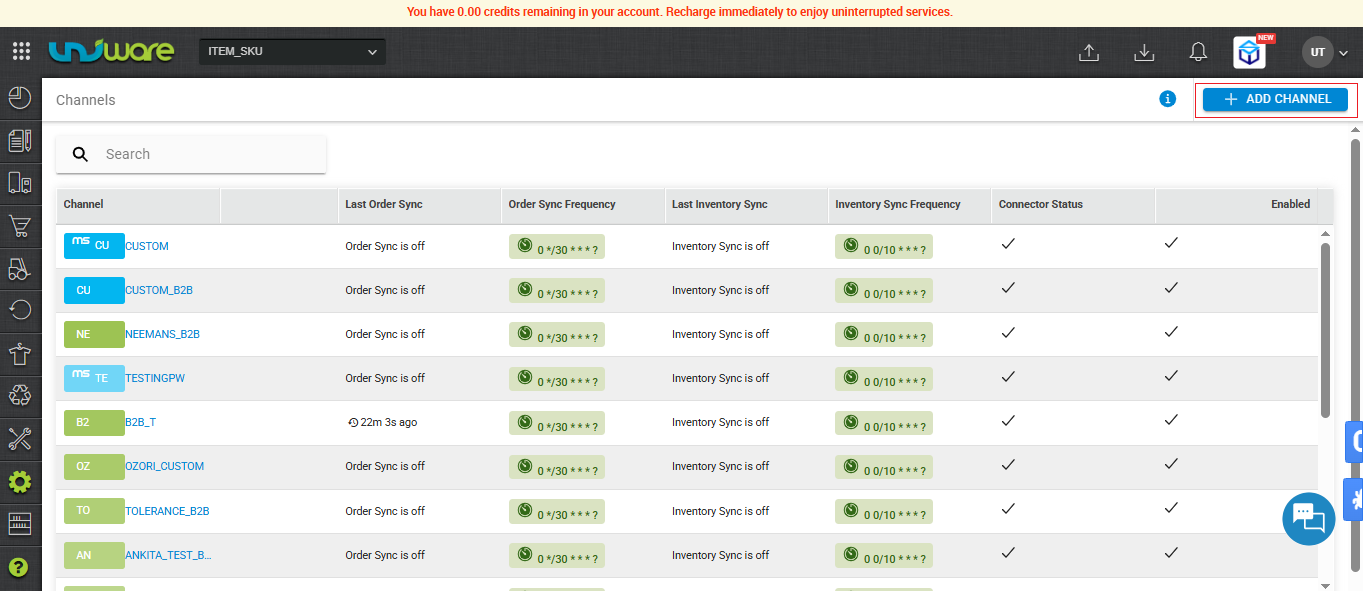This screenshot has width=1363, height=591.
Task: Click the UT user avatar
Action: tap(1318, 52)
